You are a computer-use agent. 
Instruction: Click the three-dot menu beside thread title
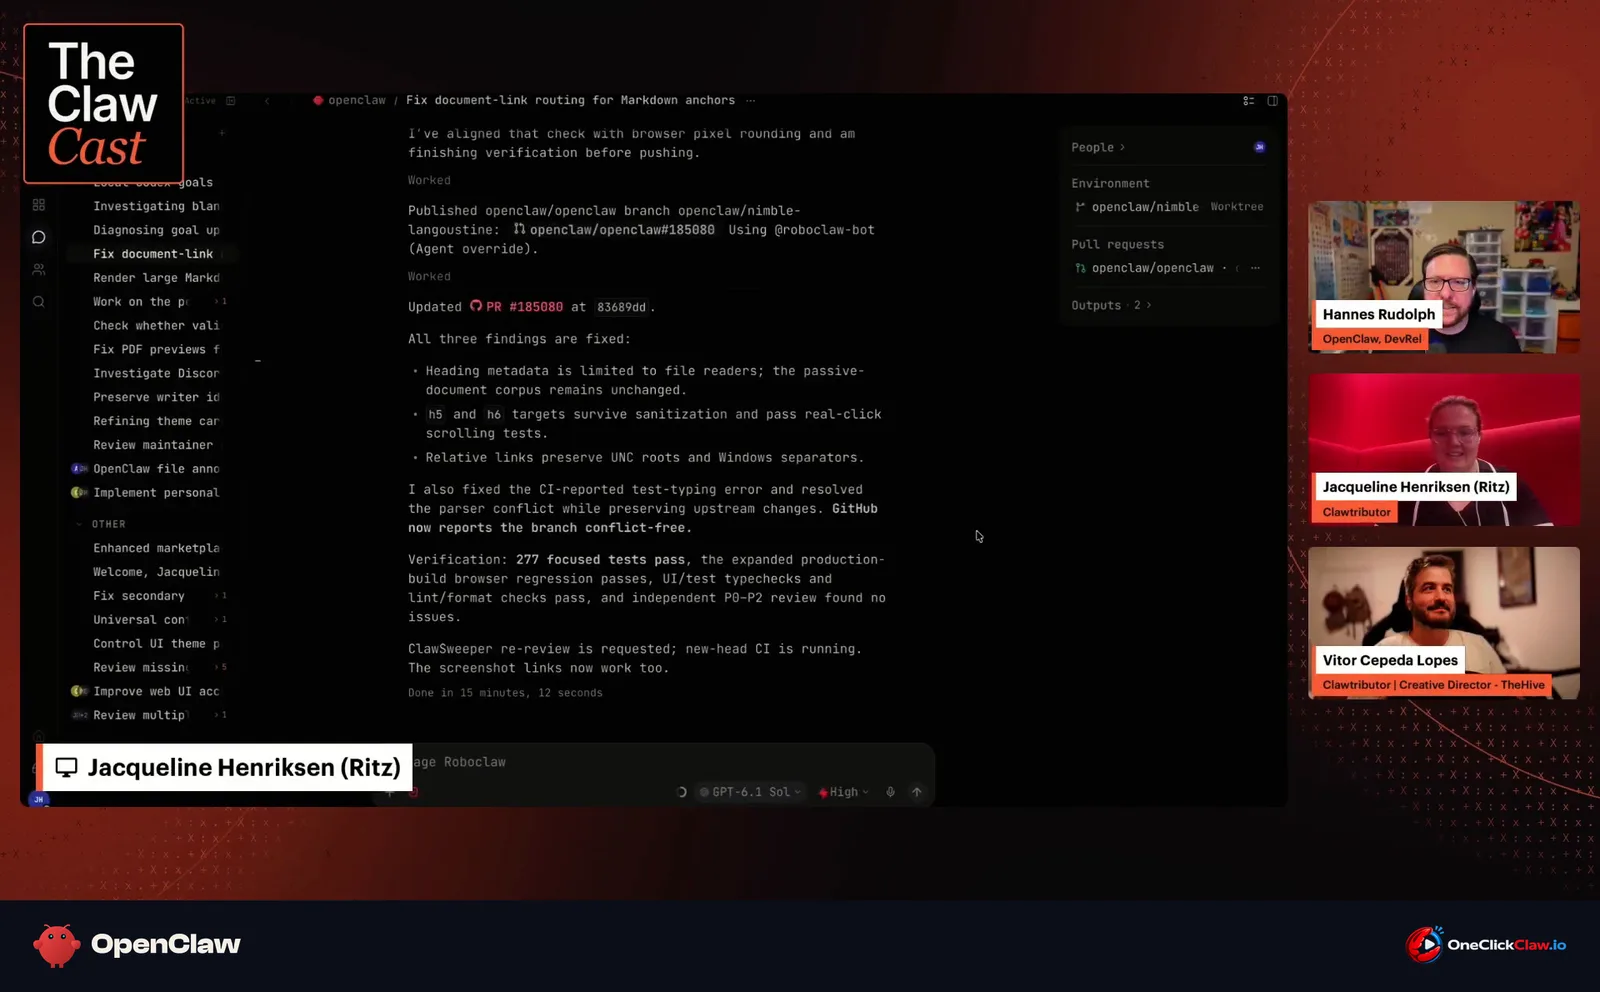pyautogui.click(x=751, y=100)
